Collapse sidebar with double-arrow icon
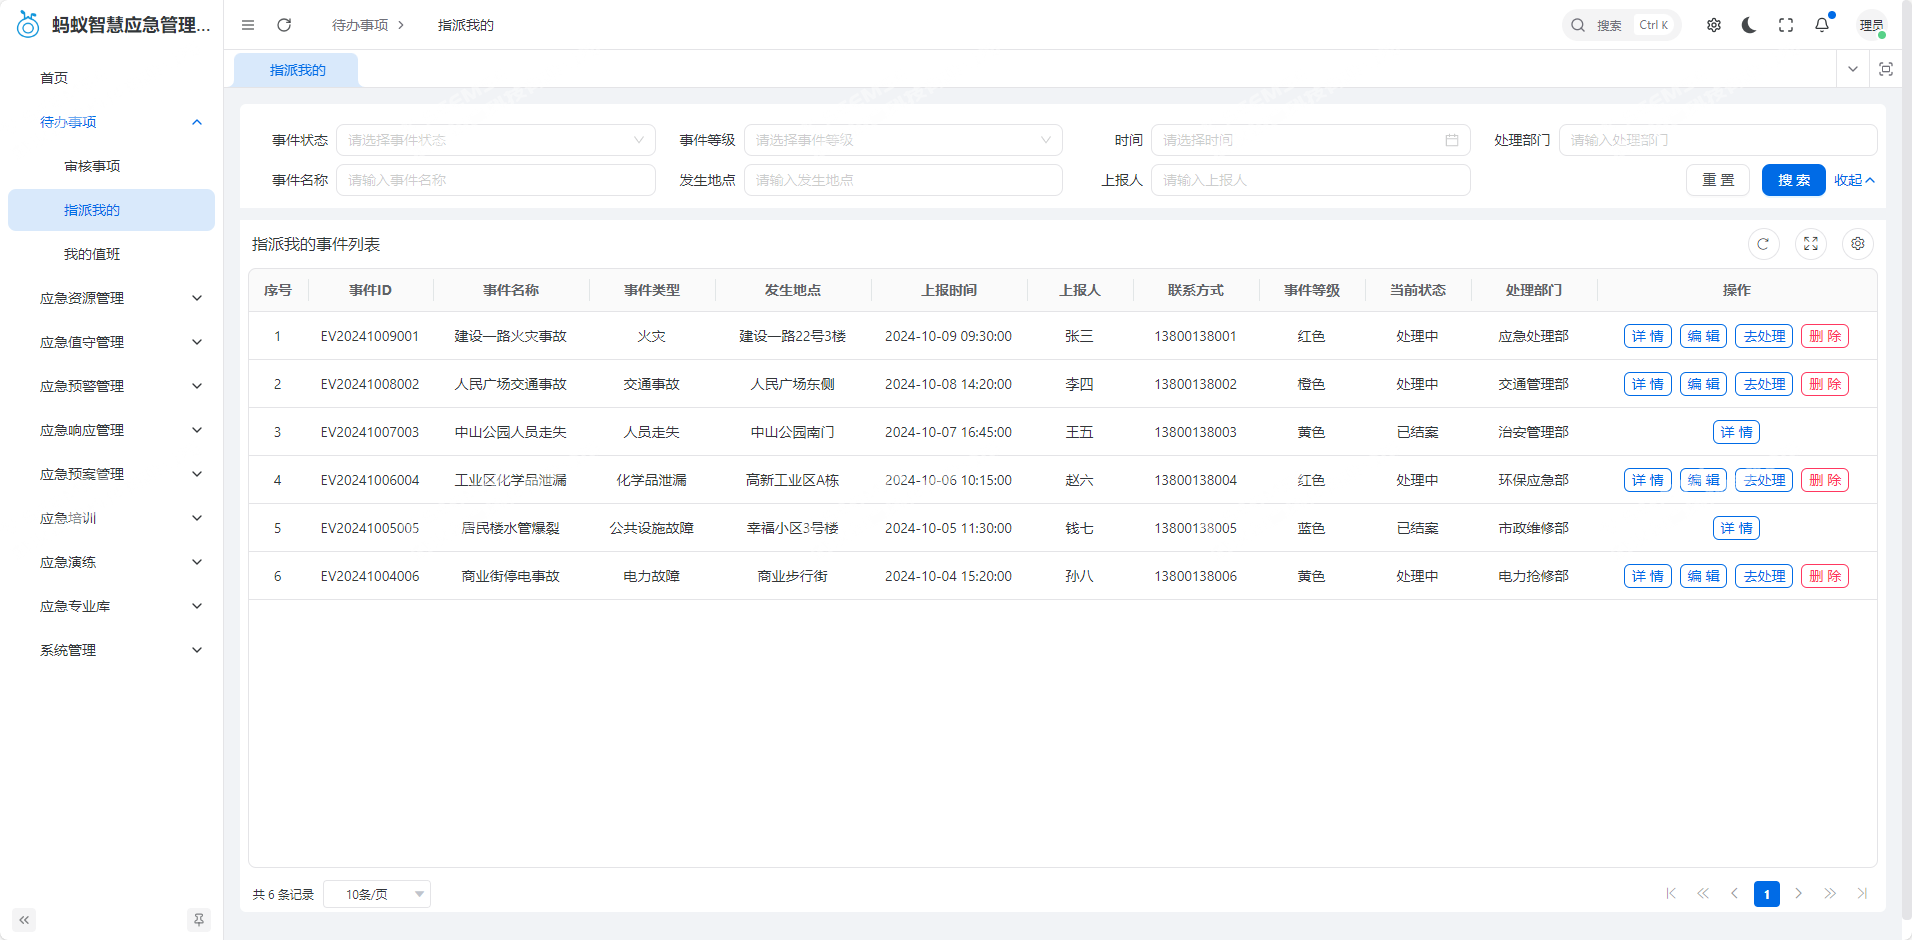 coord(24,919)
